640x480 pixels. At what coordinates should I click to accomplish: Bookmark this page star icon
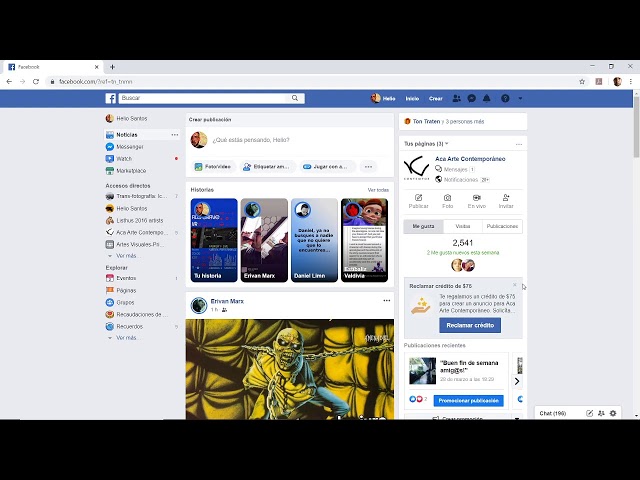tap(582, 82)
